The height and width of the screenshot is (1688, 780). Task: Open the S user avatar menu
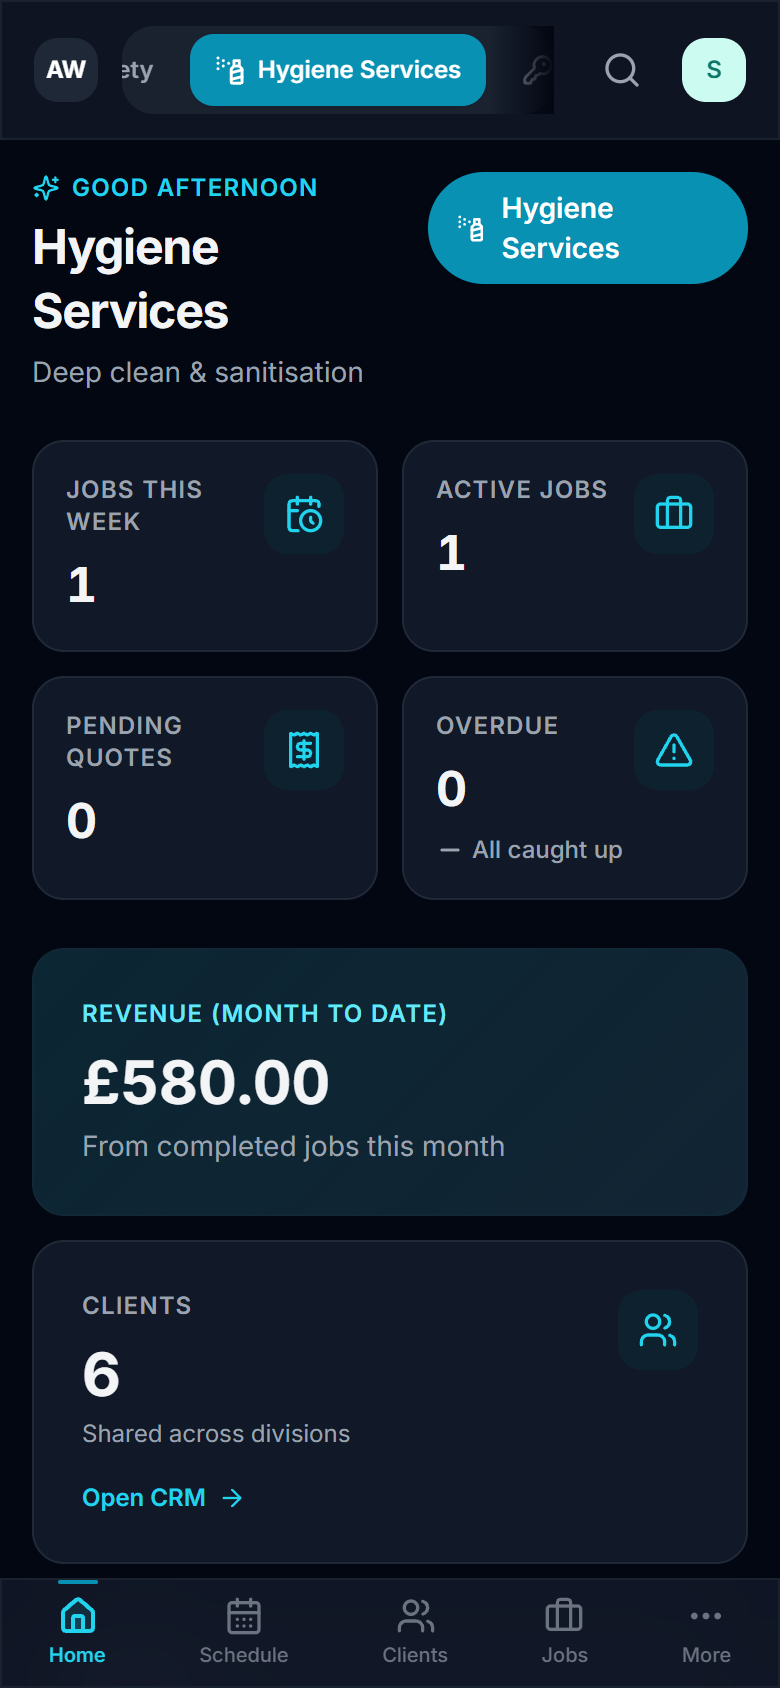[x=713, y=70]
